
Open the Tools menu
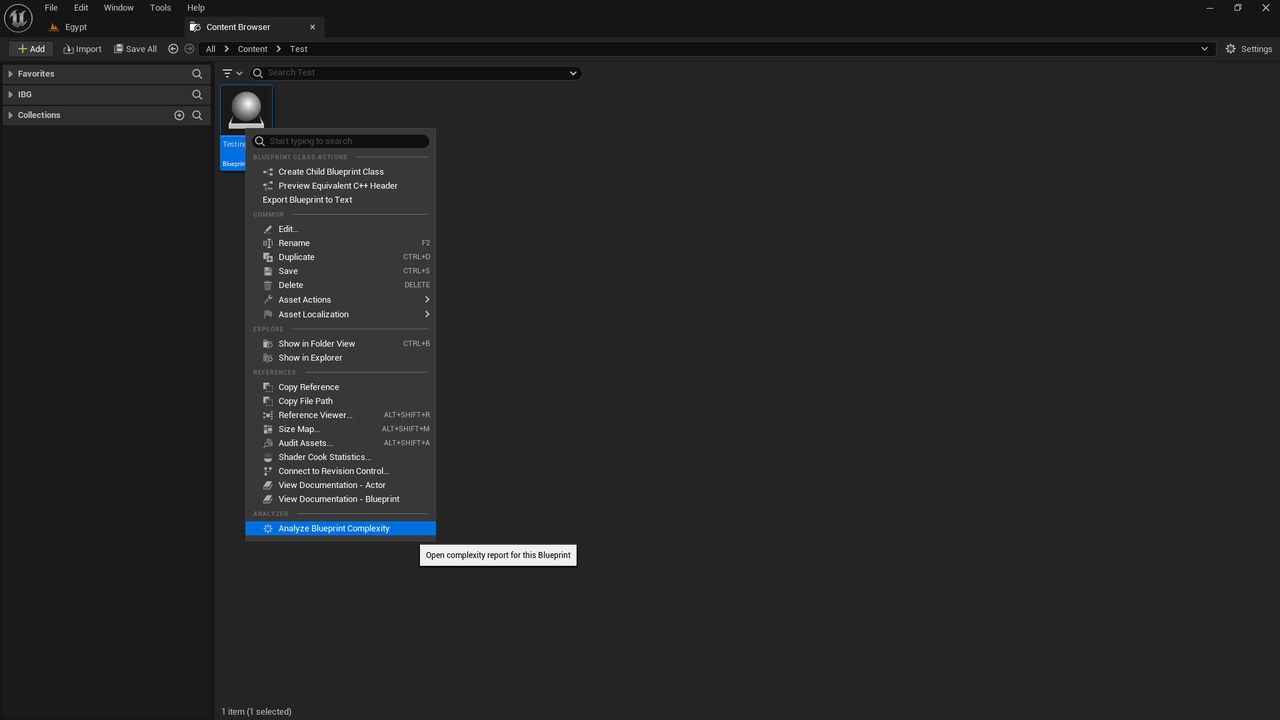tap(160, 7)
